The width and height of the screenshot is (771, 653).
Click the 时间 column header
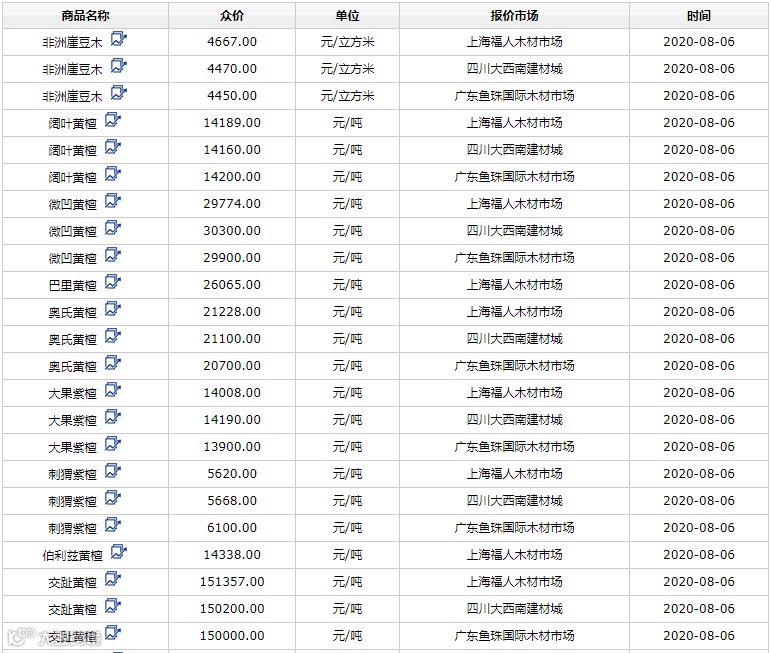[x=698, y=16]
